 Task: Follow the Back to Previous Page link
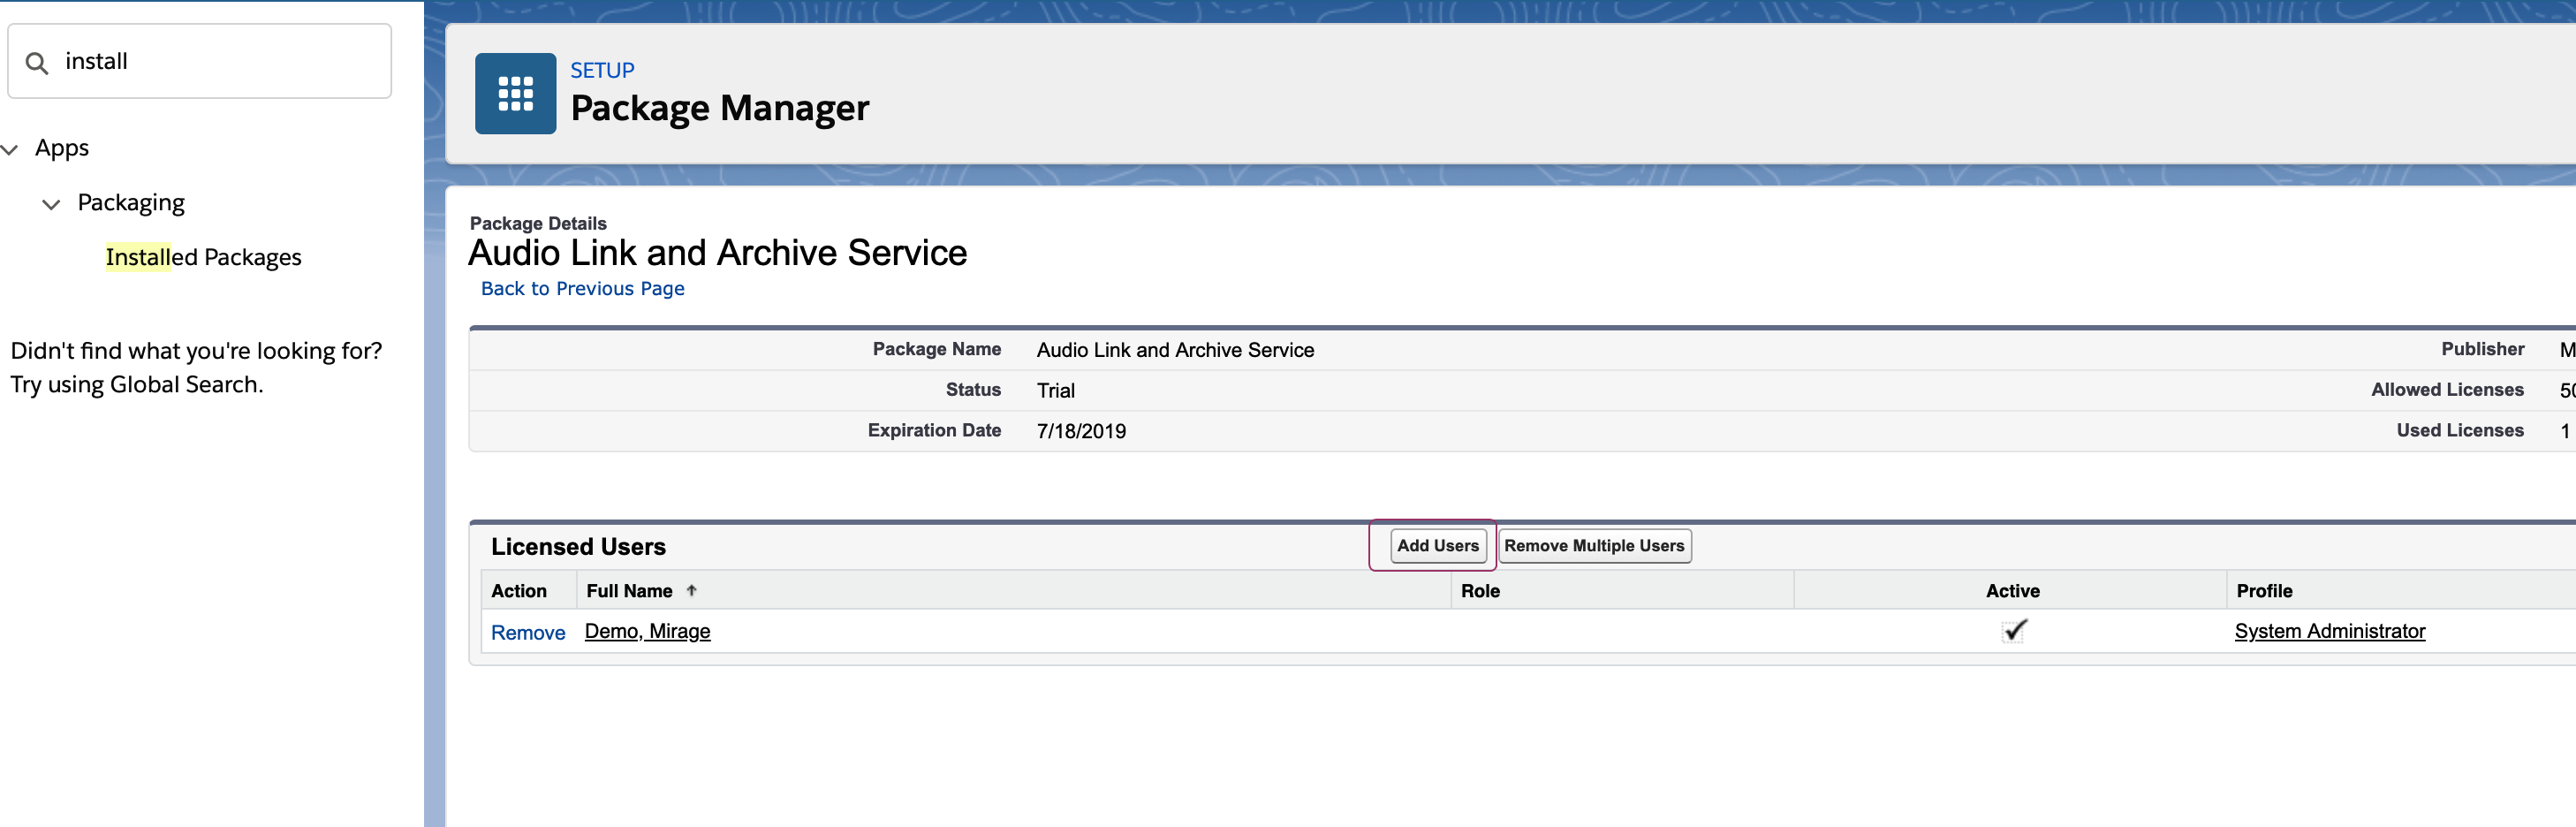582,288
